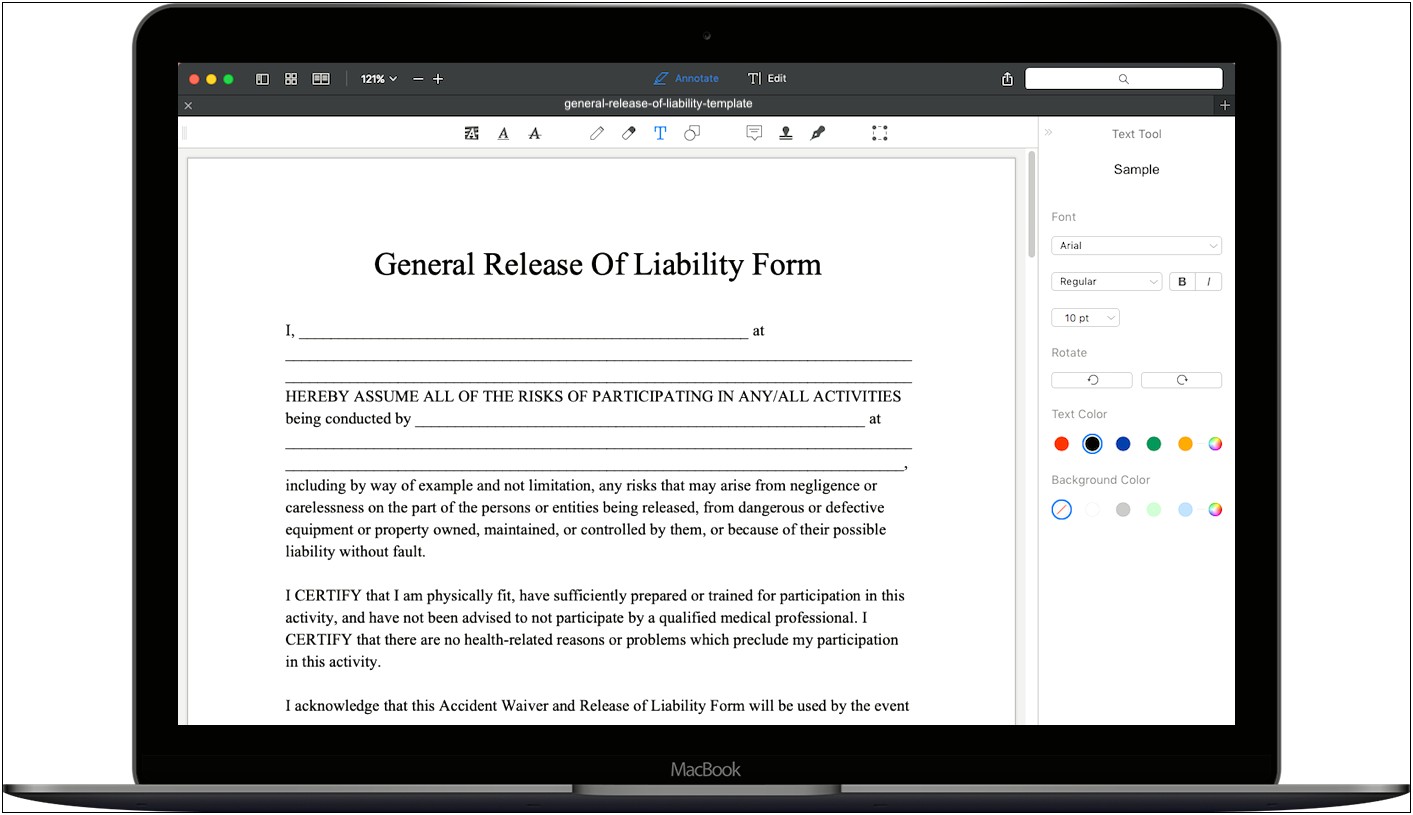Viewport: 1413px width, 815px height.
Task: Choose light green background color
Action: point(1154,510)
